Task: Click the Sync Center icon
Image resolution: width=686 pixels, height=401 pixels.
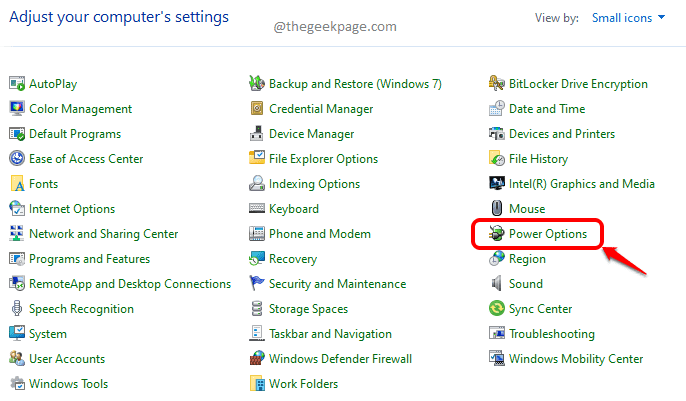Action: pyautogui.click(x=497, y=309)
